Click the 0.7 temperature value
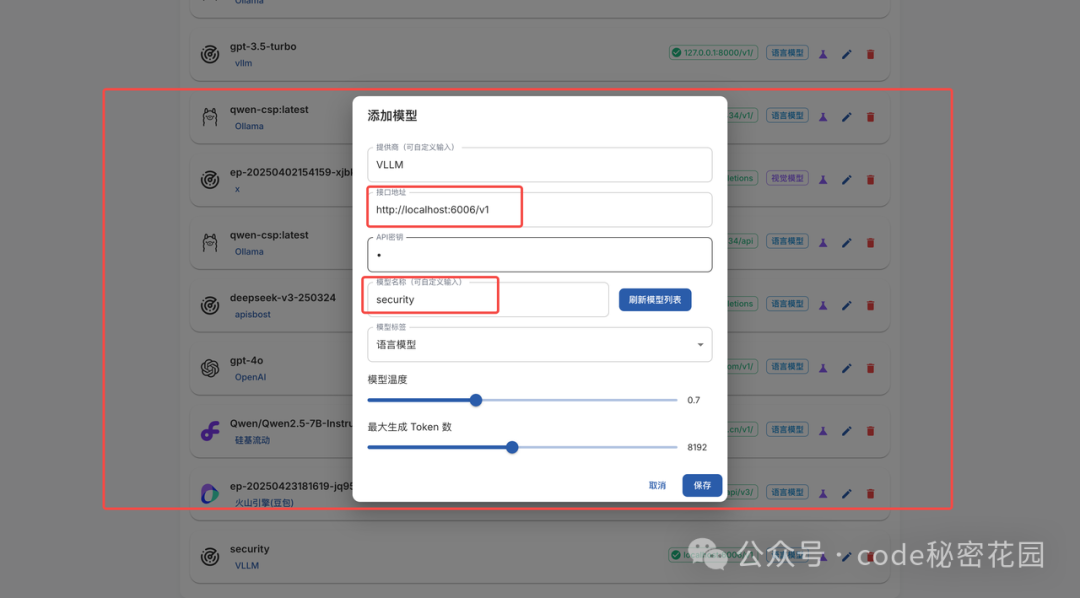Image resolution: width=1080 pixels, height=598 pixels. pyautogui.click(x=694, y=400)
